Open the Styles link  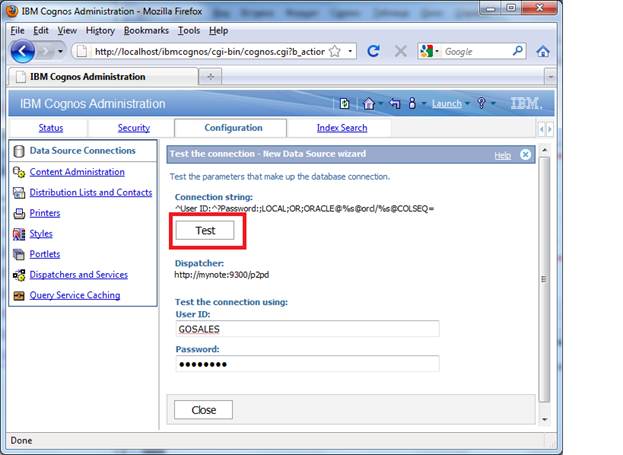pos(41,234)
